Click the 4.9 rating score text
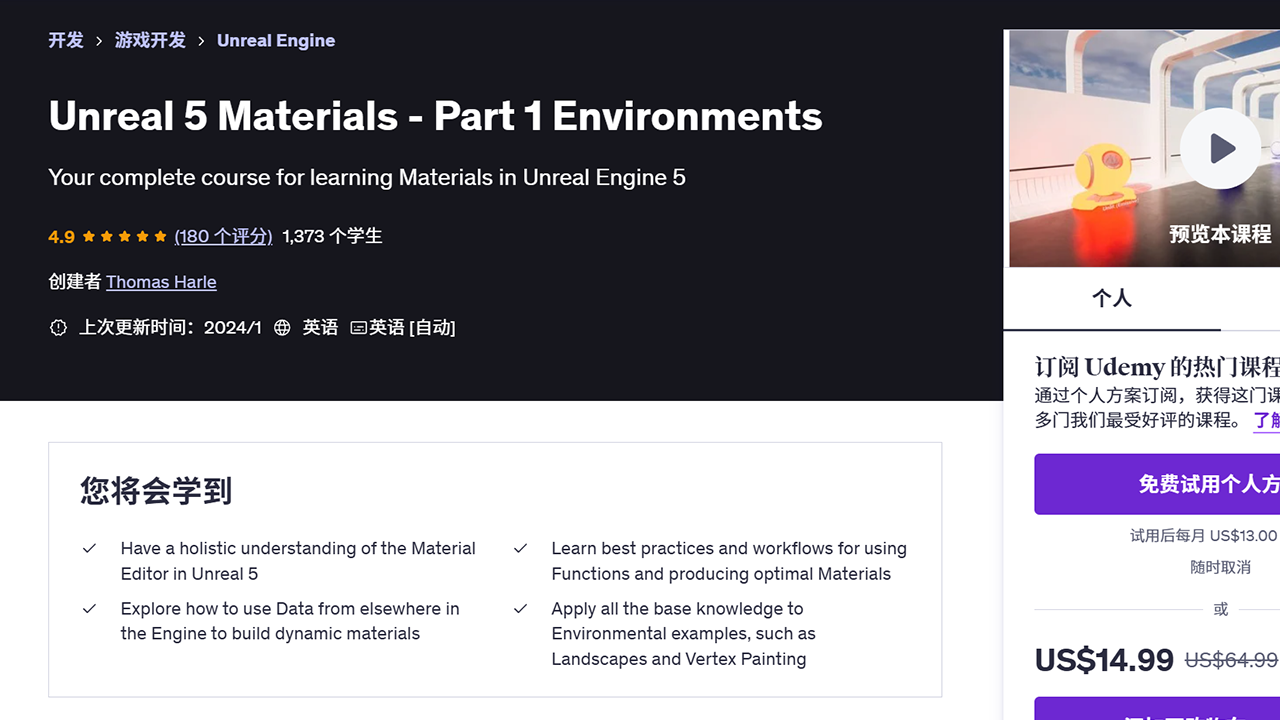Image resolution: width=1280 pixels, height=720 pixels. pos(61,236)
